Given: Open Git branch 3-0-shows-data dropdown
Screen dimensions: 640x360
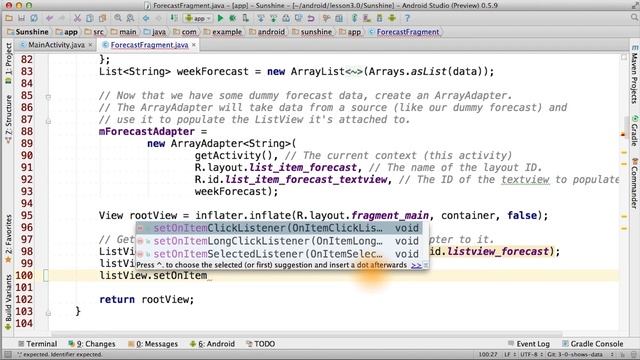Looking at the screenshot, I should pos(580,354).
